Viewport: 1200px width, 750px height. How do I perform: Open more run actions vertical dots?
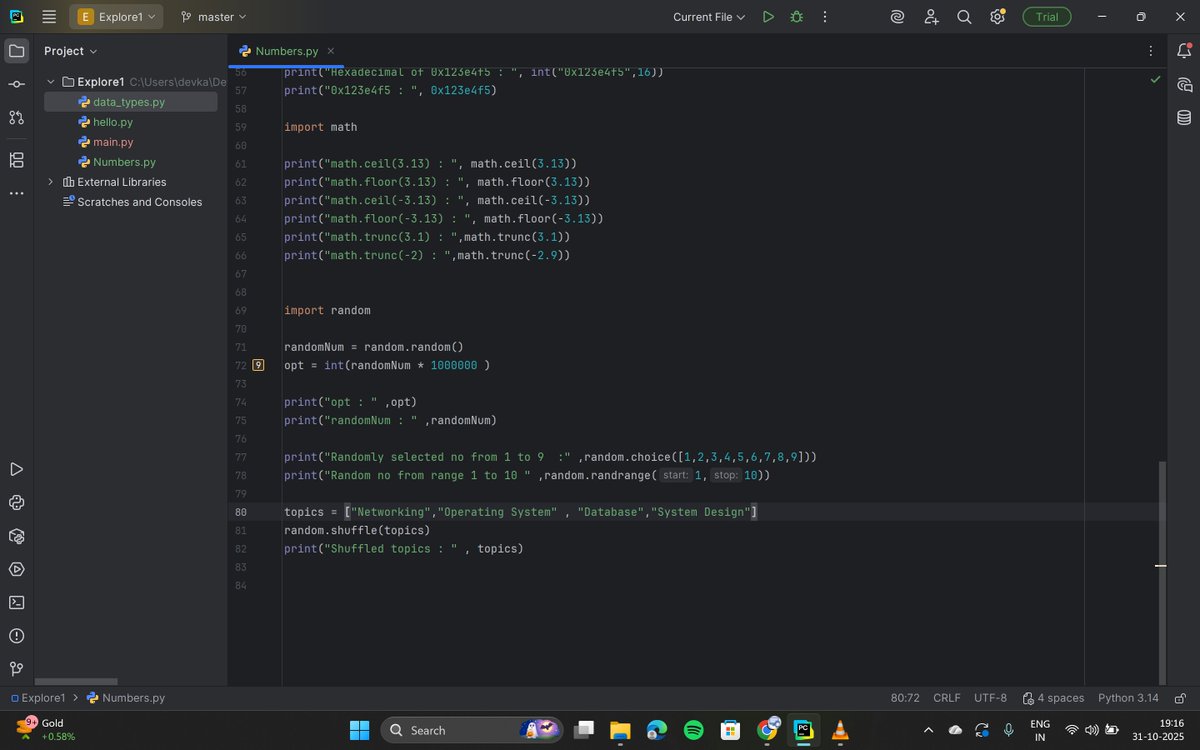point(825,17)
